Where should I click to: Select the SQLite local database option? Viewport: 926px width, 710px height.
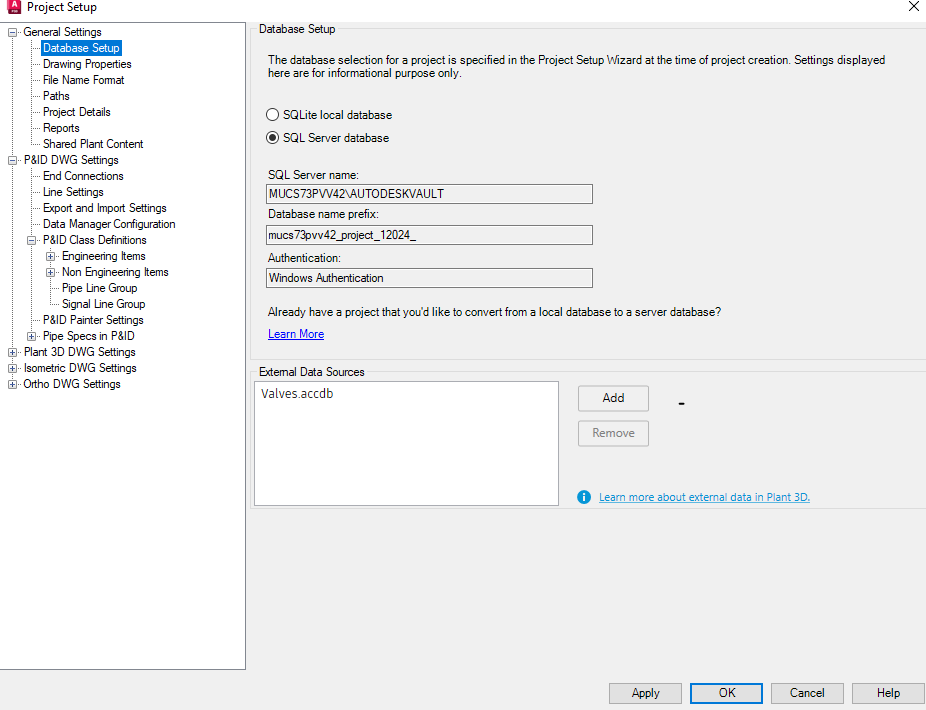[272, 114]
